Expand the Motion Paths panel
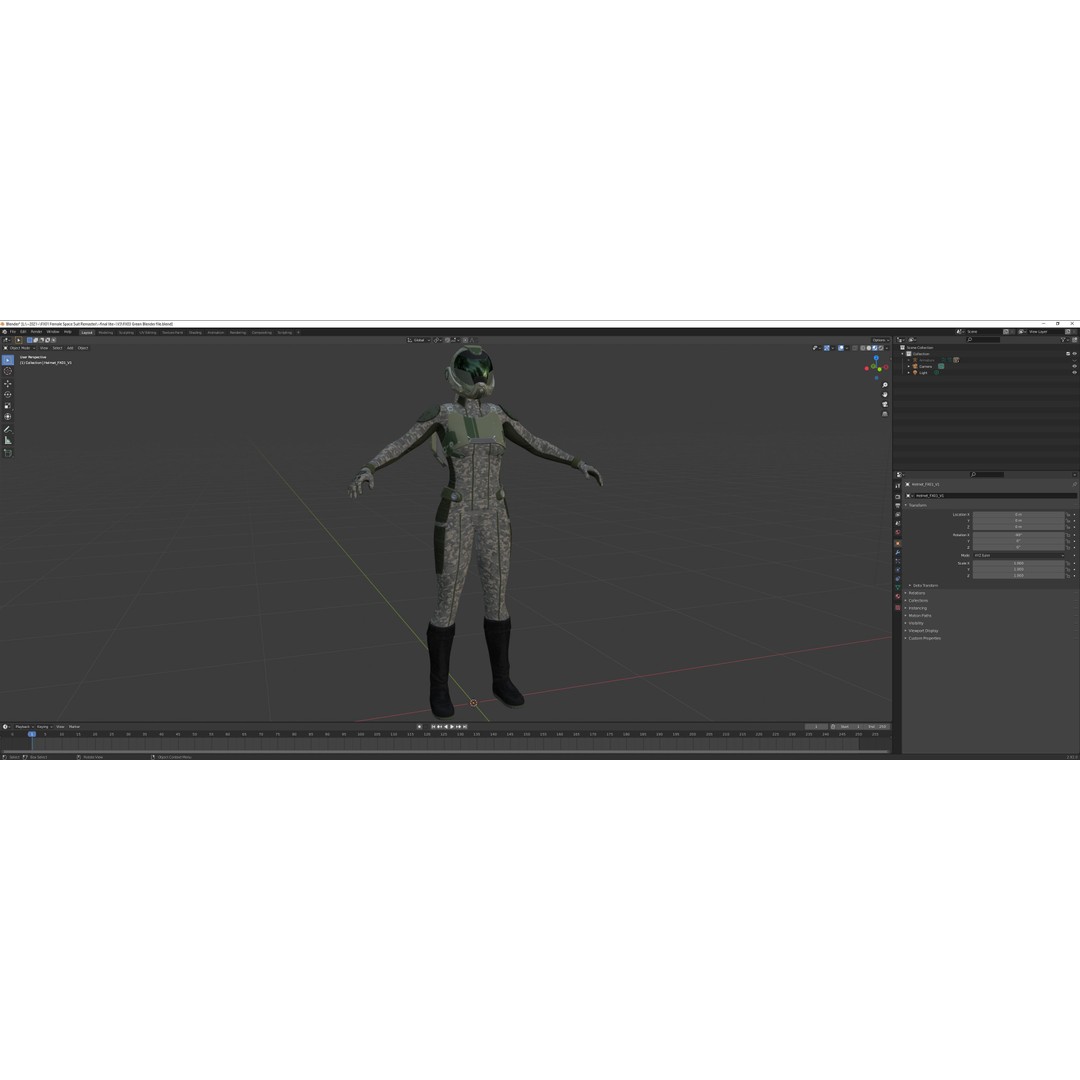The height and width of the screenshot is (1080, 1080). (x=918, y=616)
